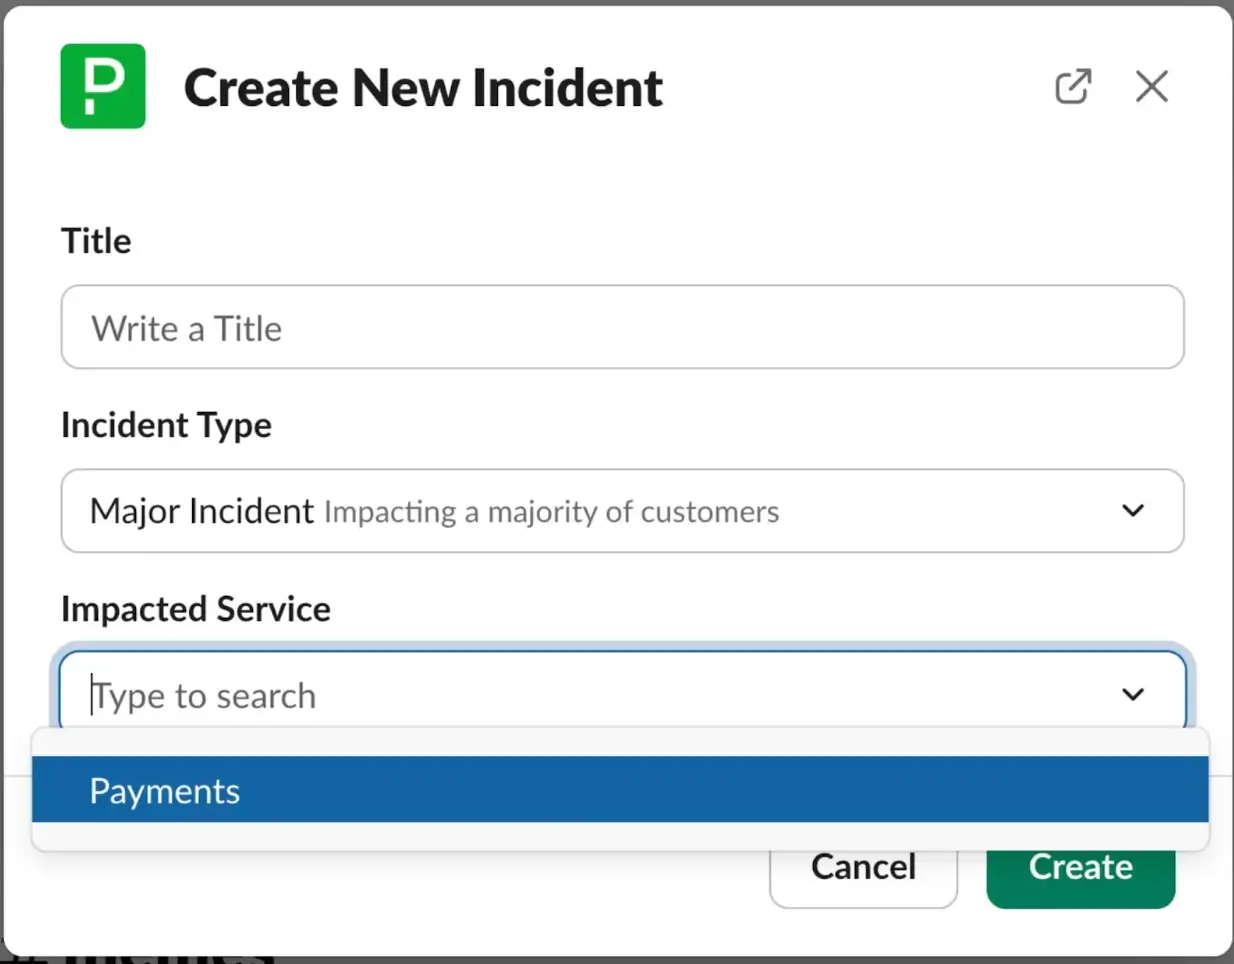Click the Incident Type chevron arrow

click(x=1132, y=511)
